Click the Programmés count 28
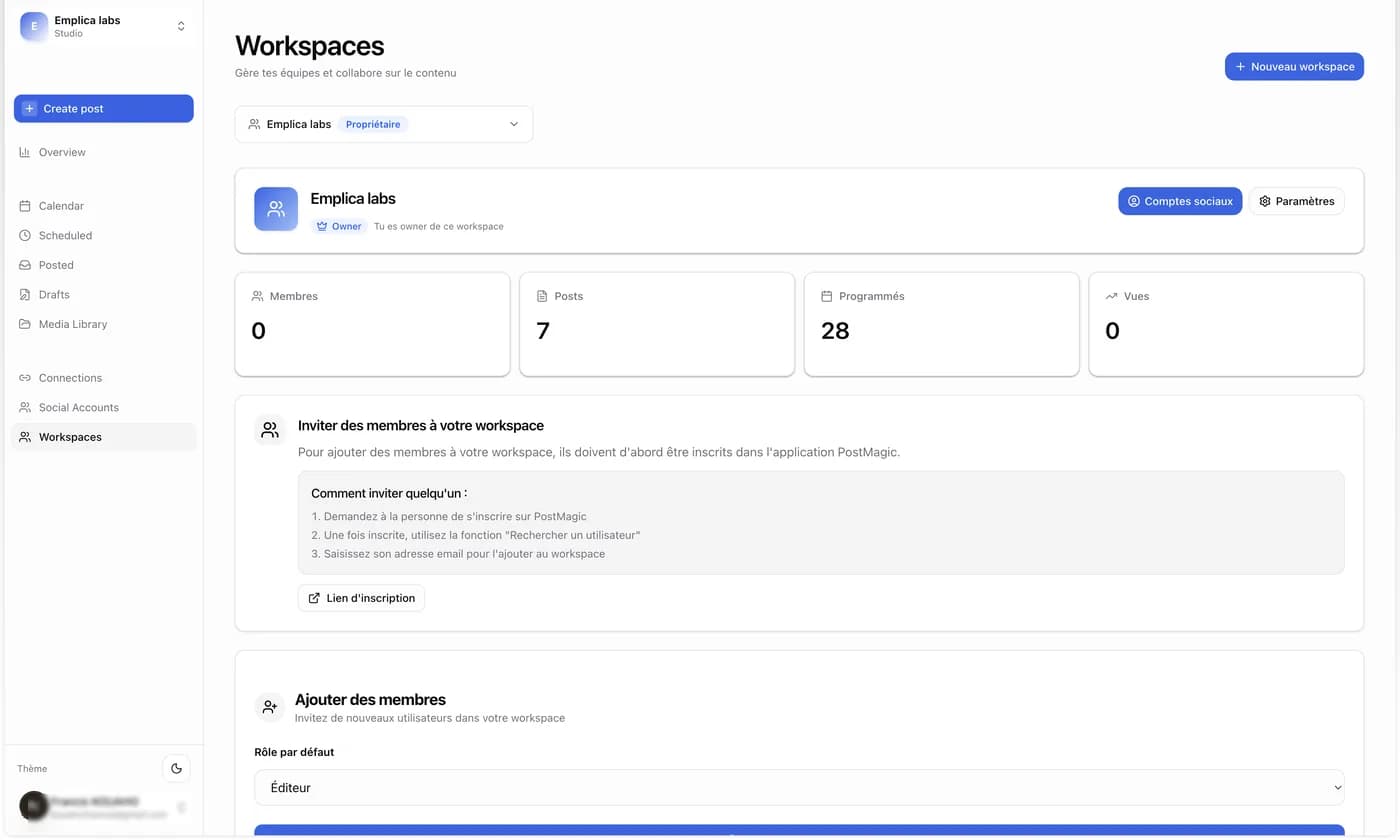1400x840 pixels. (x=835, y=331)
